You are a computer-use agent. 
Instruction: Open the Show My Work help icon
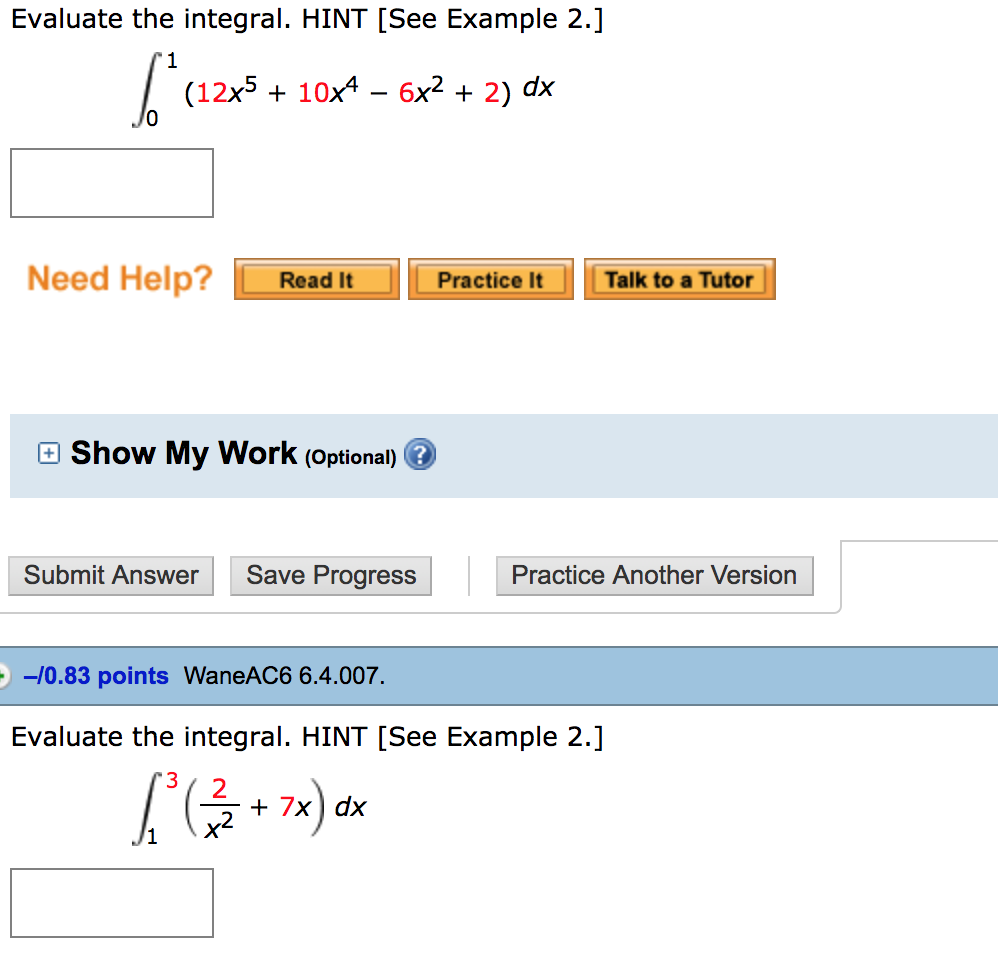click(420, 454)
